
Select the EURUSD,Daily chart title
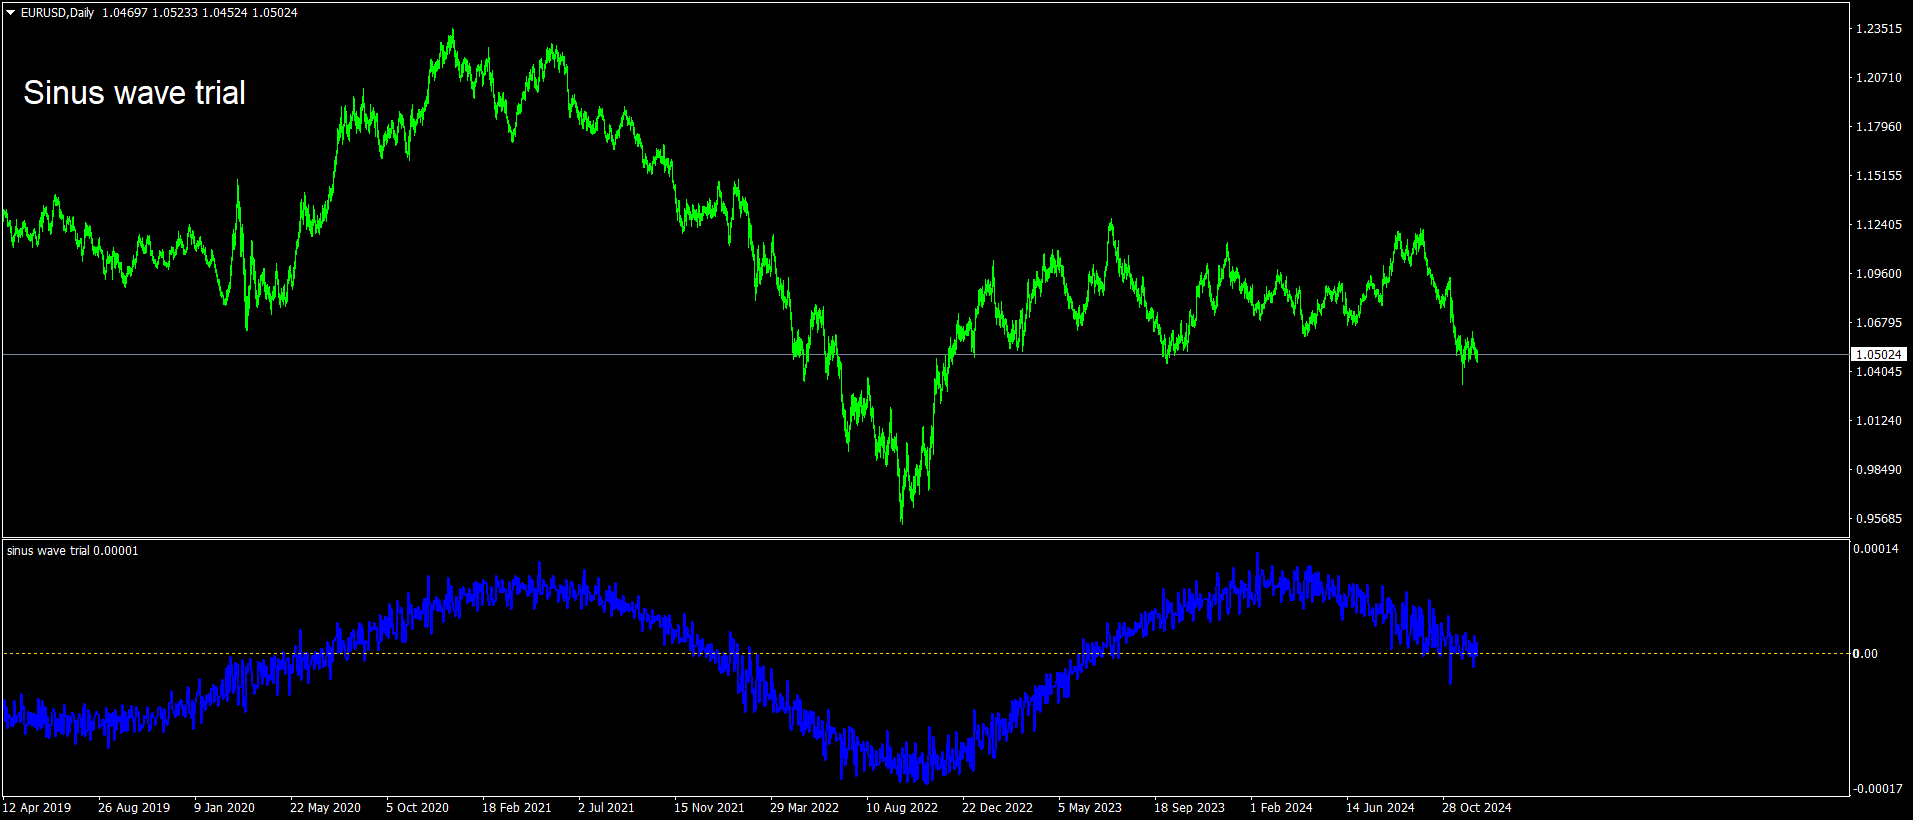[58, 13]
